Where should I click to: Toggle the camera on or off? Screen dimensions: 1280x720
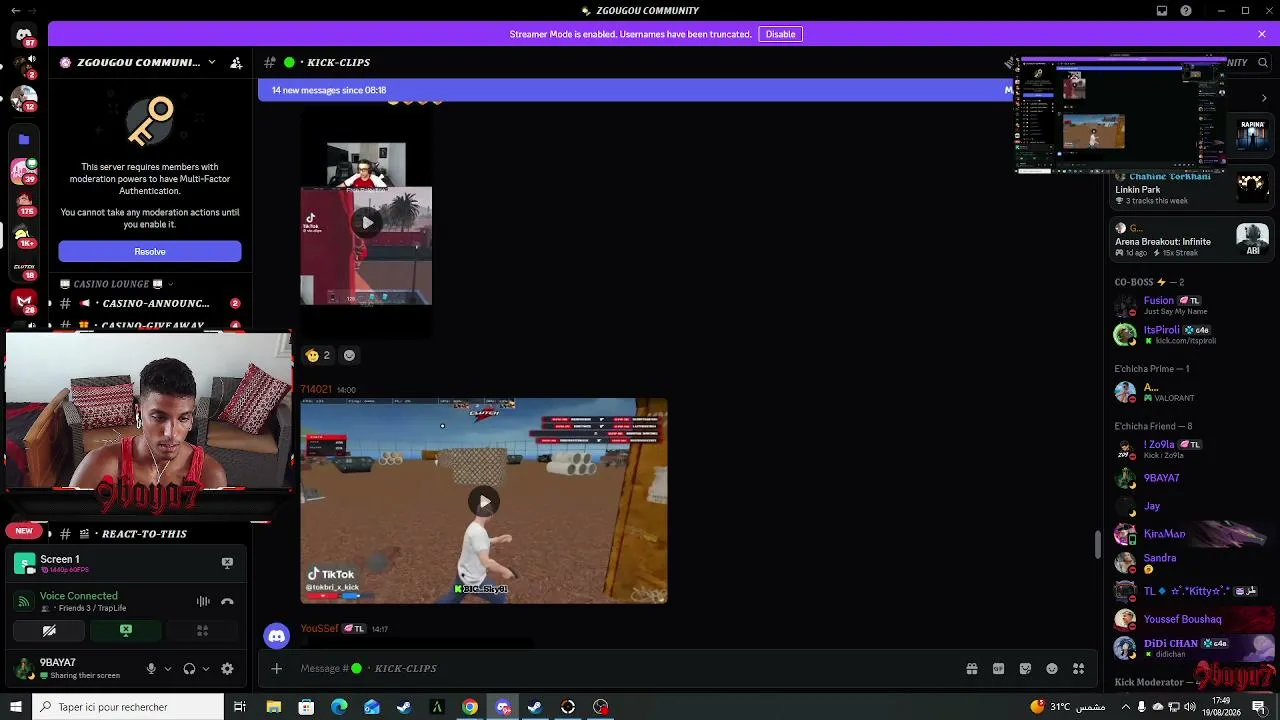49,630
